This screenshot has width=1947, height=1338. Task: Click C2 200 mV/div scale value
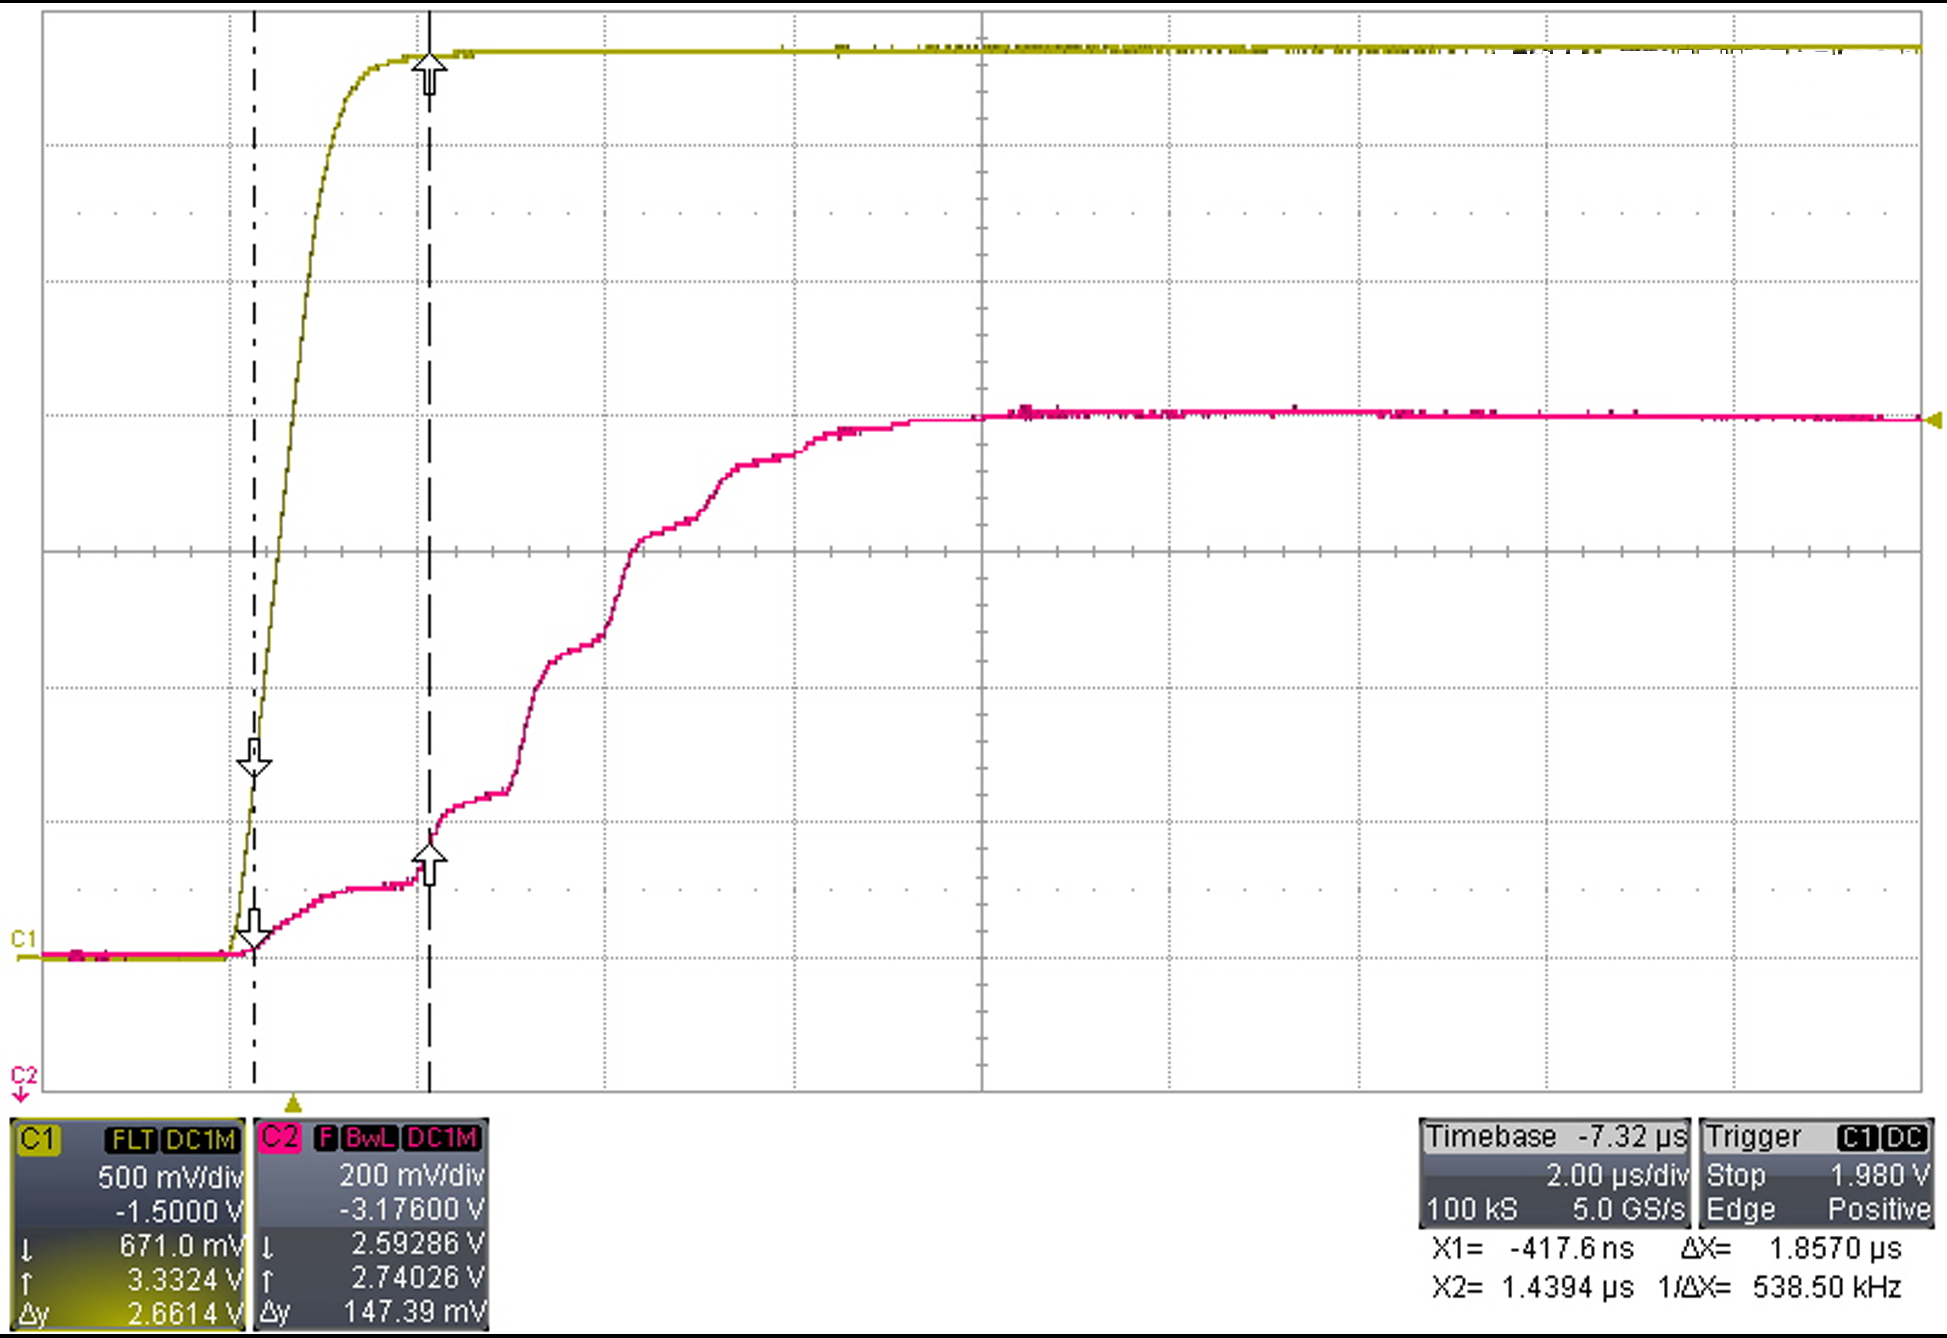410,1175
